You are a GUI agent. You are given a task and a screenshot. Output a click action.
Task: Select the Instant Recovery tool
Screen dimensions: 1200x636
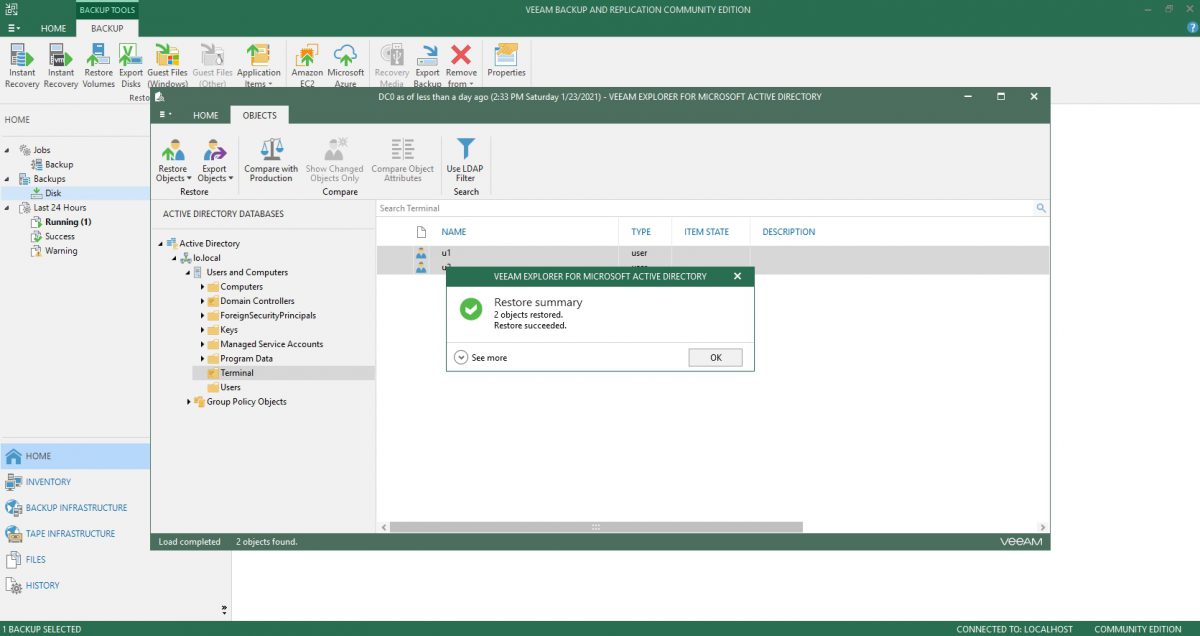coord(21,65)
